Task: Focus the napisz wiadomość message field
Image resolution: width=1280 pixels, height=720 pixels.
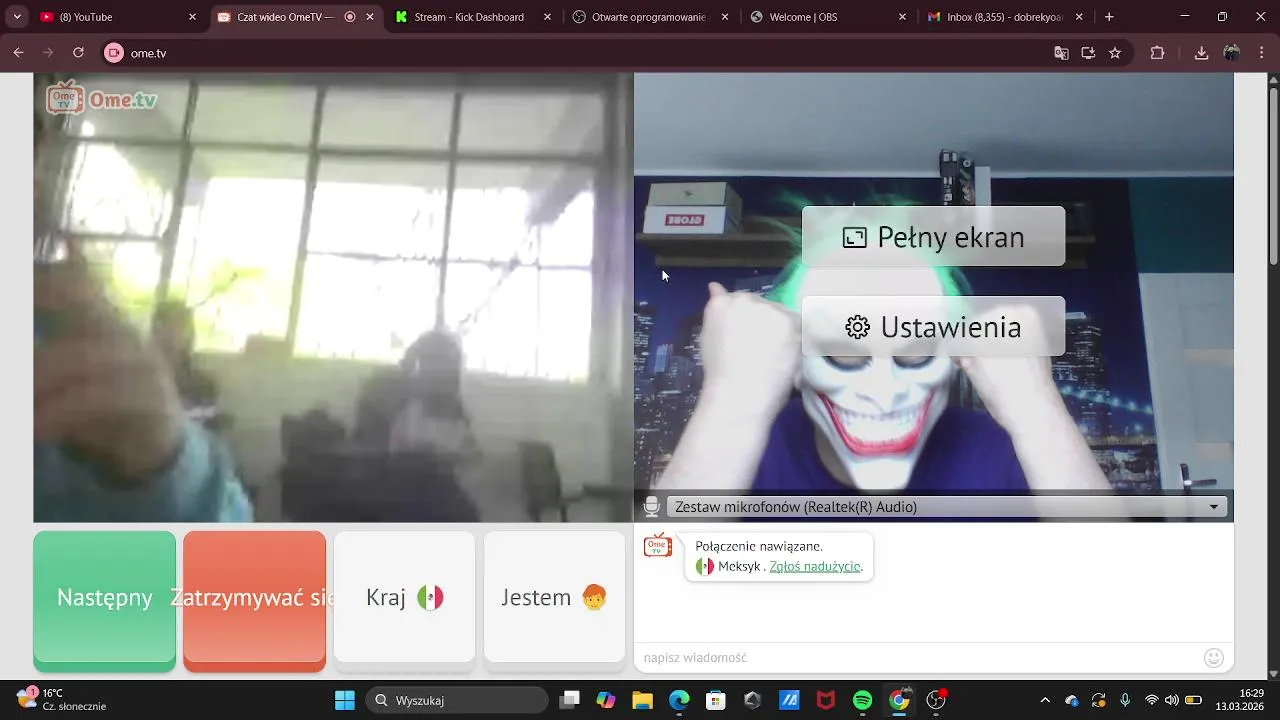Action: (915, 657)
